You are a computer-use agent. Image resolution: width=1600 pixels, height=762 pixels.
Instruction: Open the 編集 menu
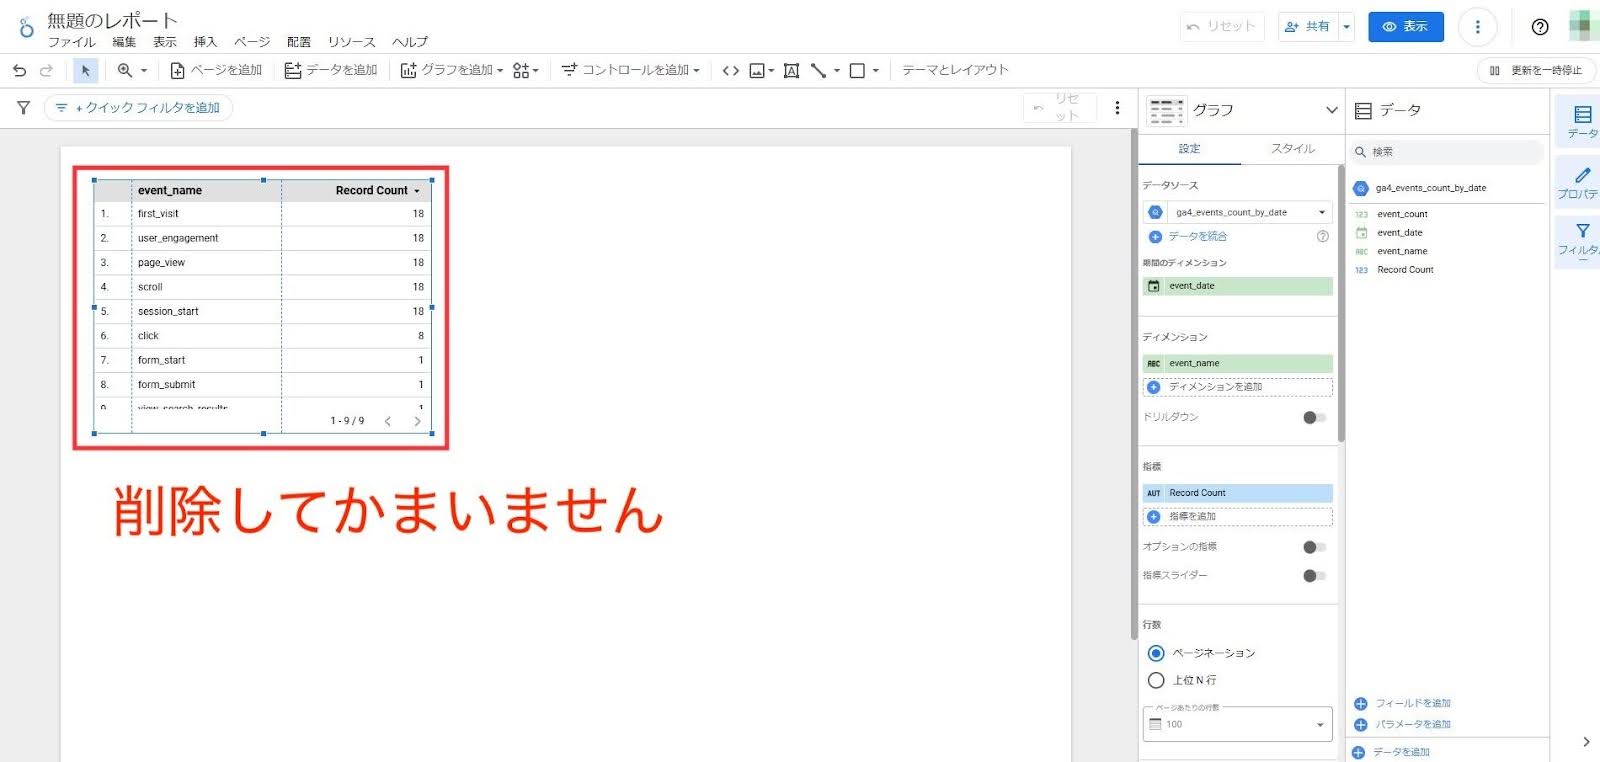point(124,42)
